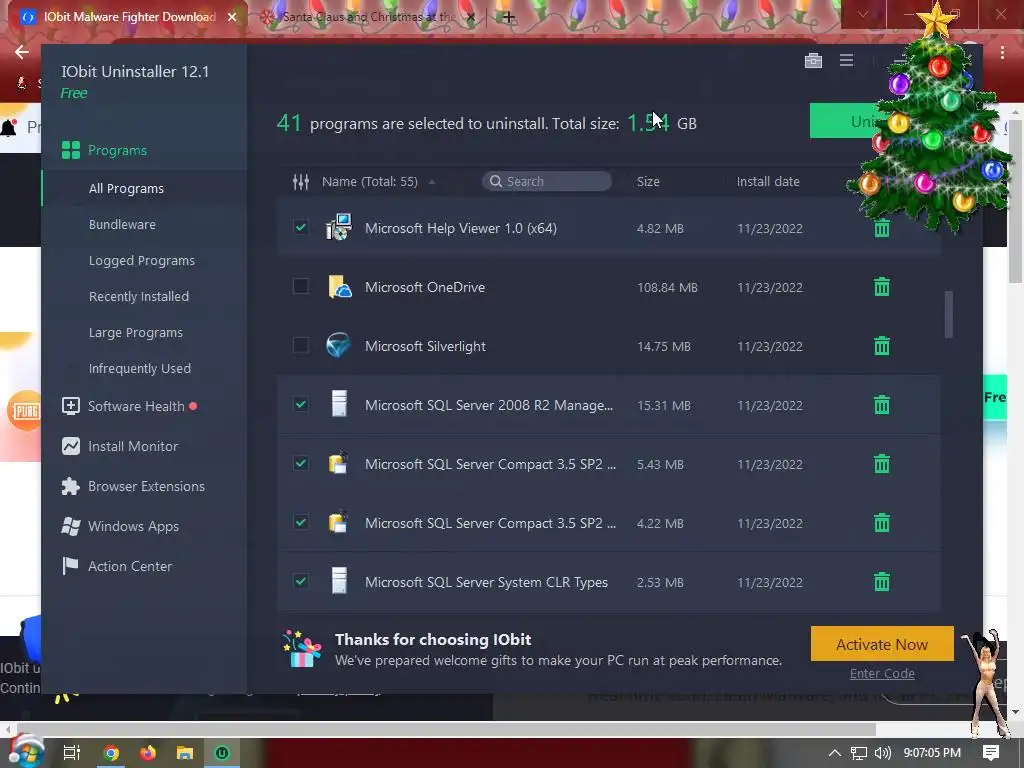Open the browser tab search dropdown
Screen dimensions: 1024x768
(863, 14)
